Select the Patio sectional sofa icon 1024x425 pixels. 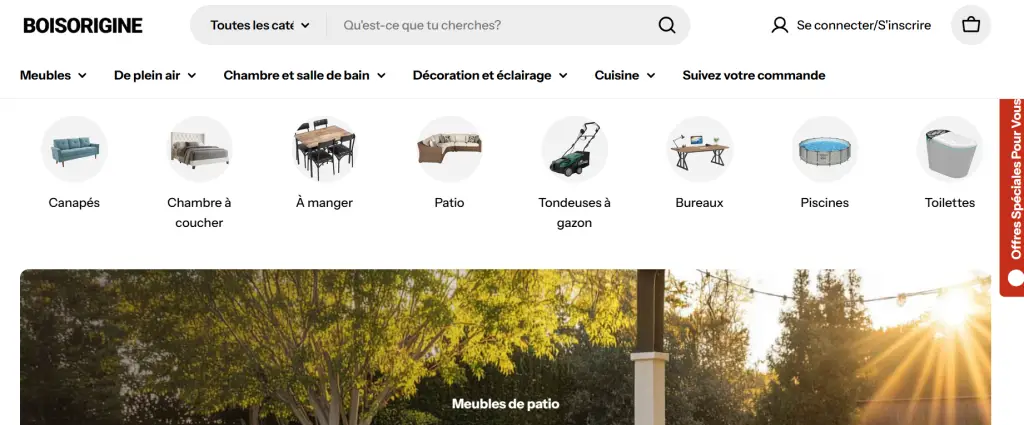(x=449, y=149)
